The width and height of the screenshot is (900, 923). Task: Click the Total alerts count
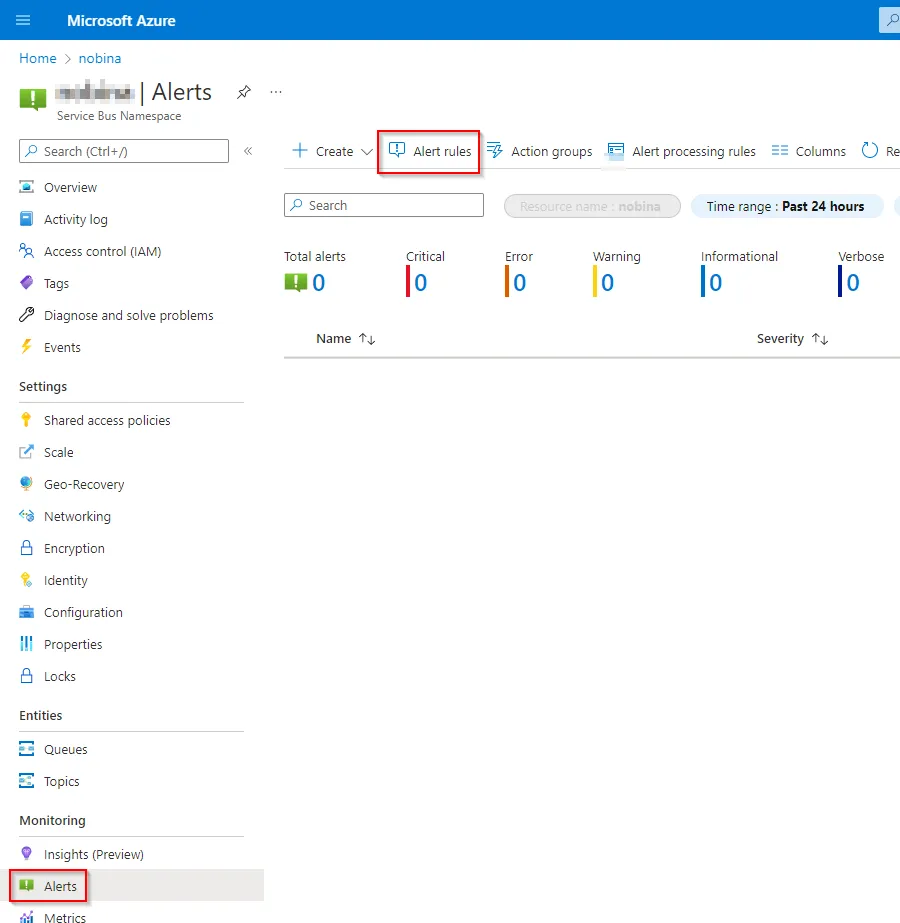click(x=318, y=283)
